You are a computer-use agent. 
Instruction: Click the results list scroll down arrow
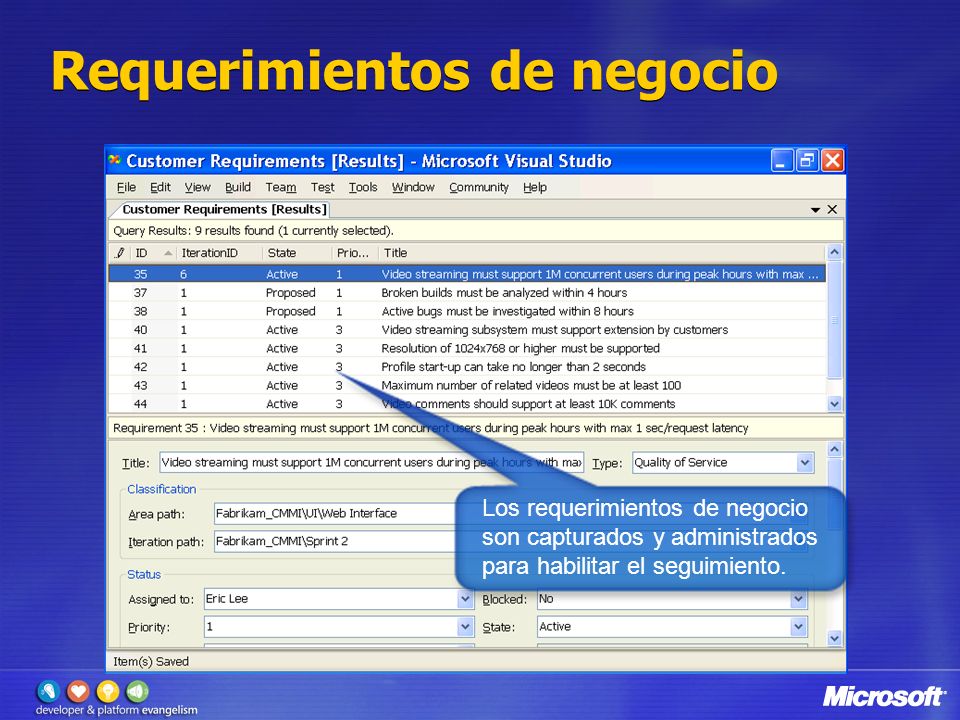click(834, 403)
